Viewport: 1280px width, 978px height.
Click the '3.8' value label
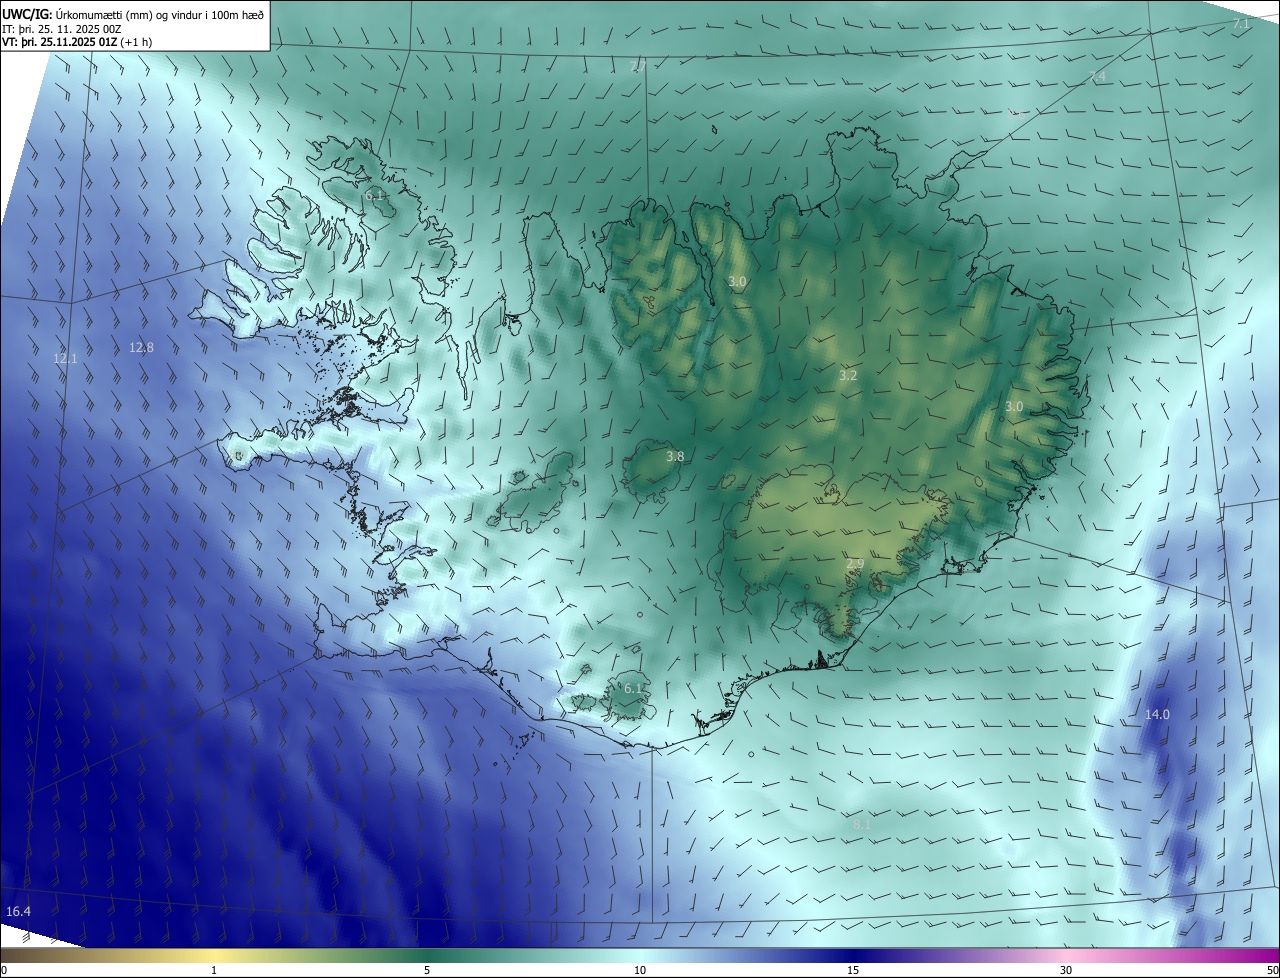pos(675,457)
